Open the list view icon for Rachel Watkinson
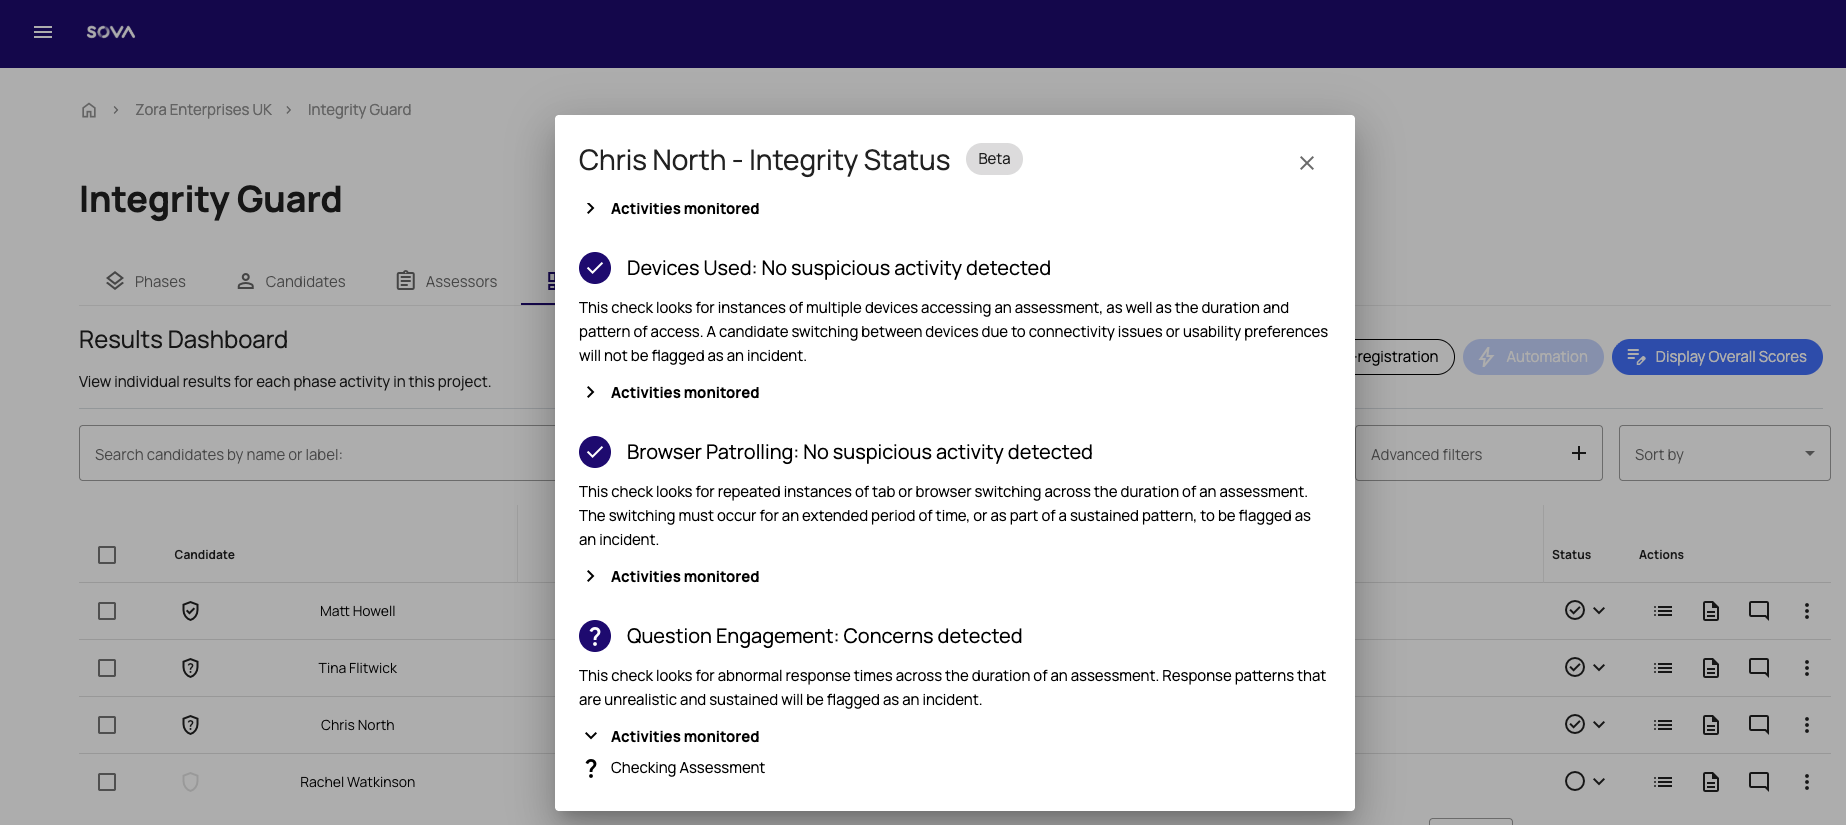The image size is (1846, 825). 1663,782
